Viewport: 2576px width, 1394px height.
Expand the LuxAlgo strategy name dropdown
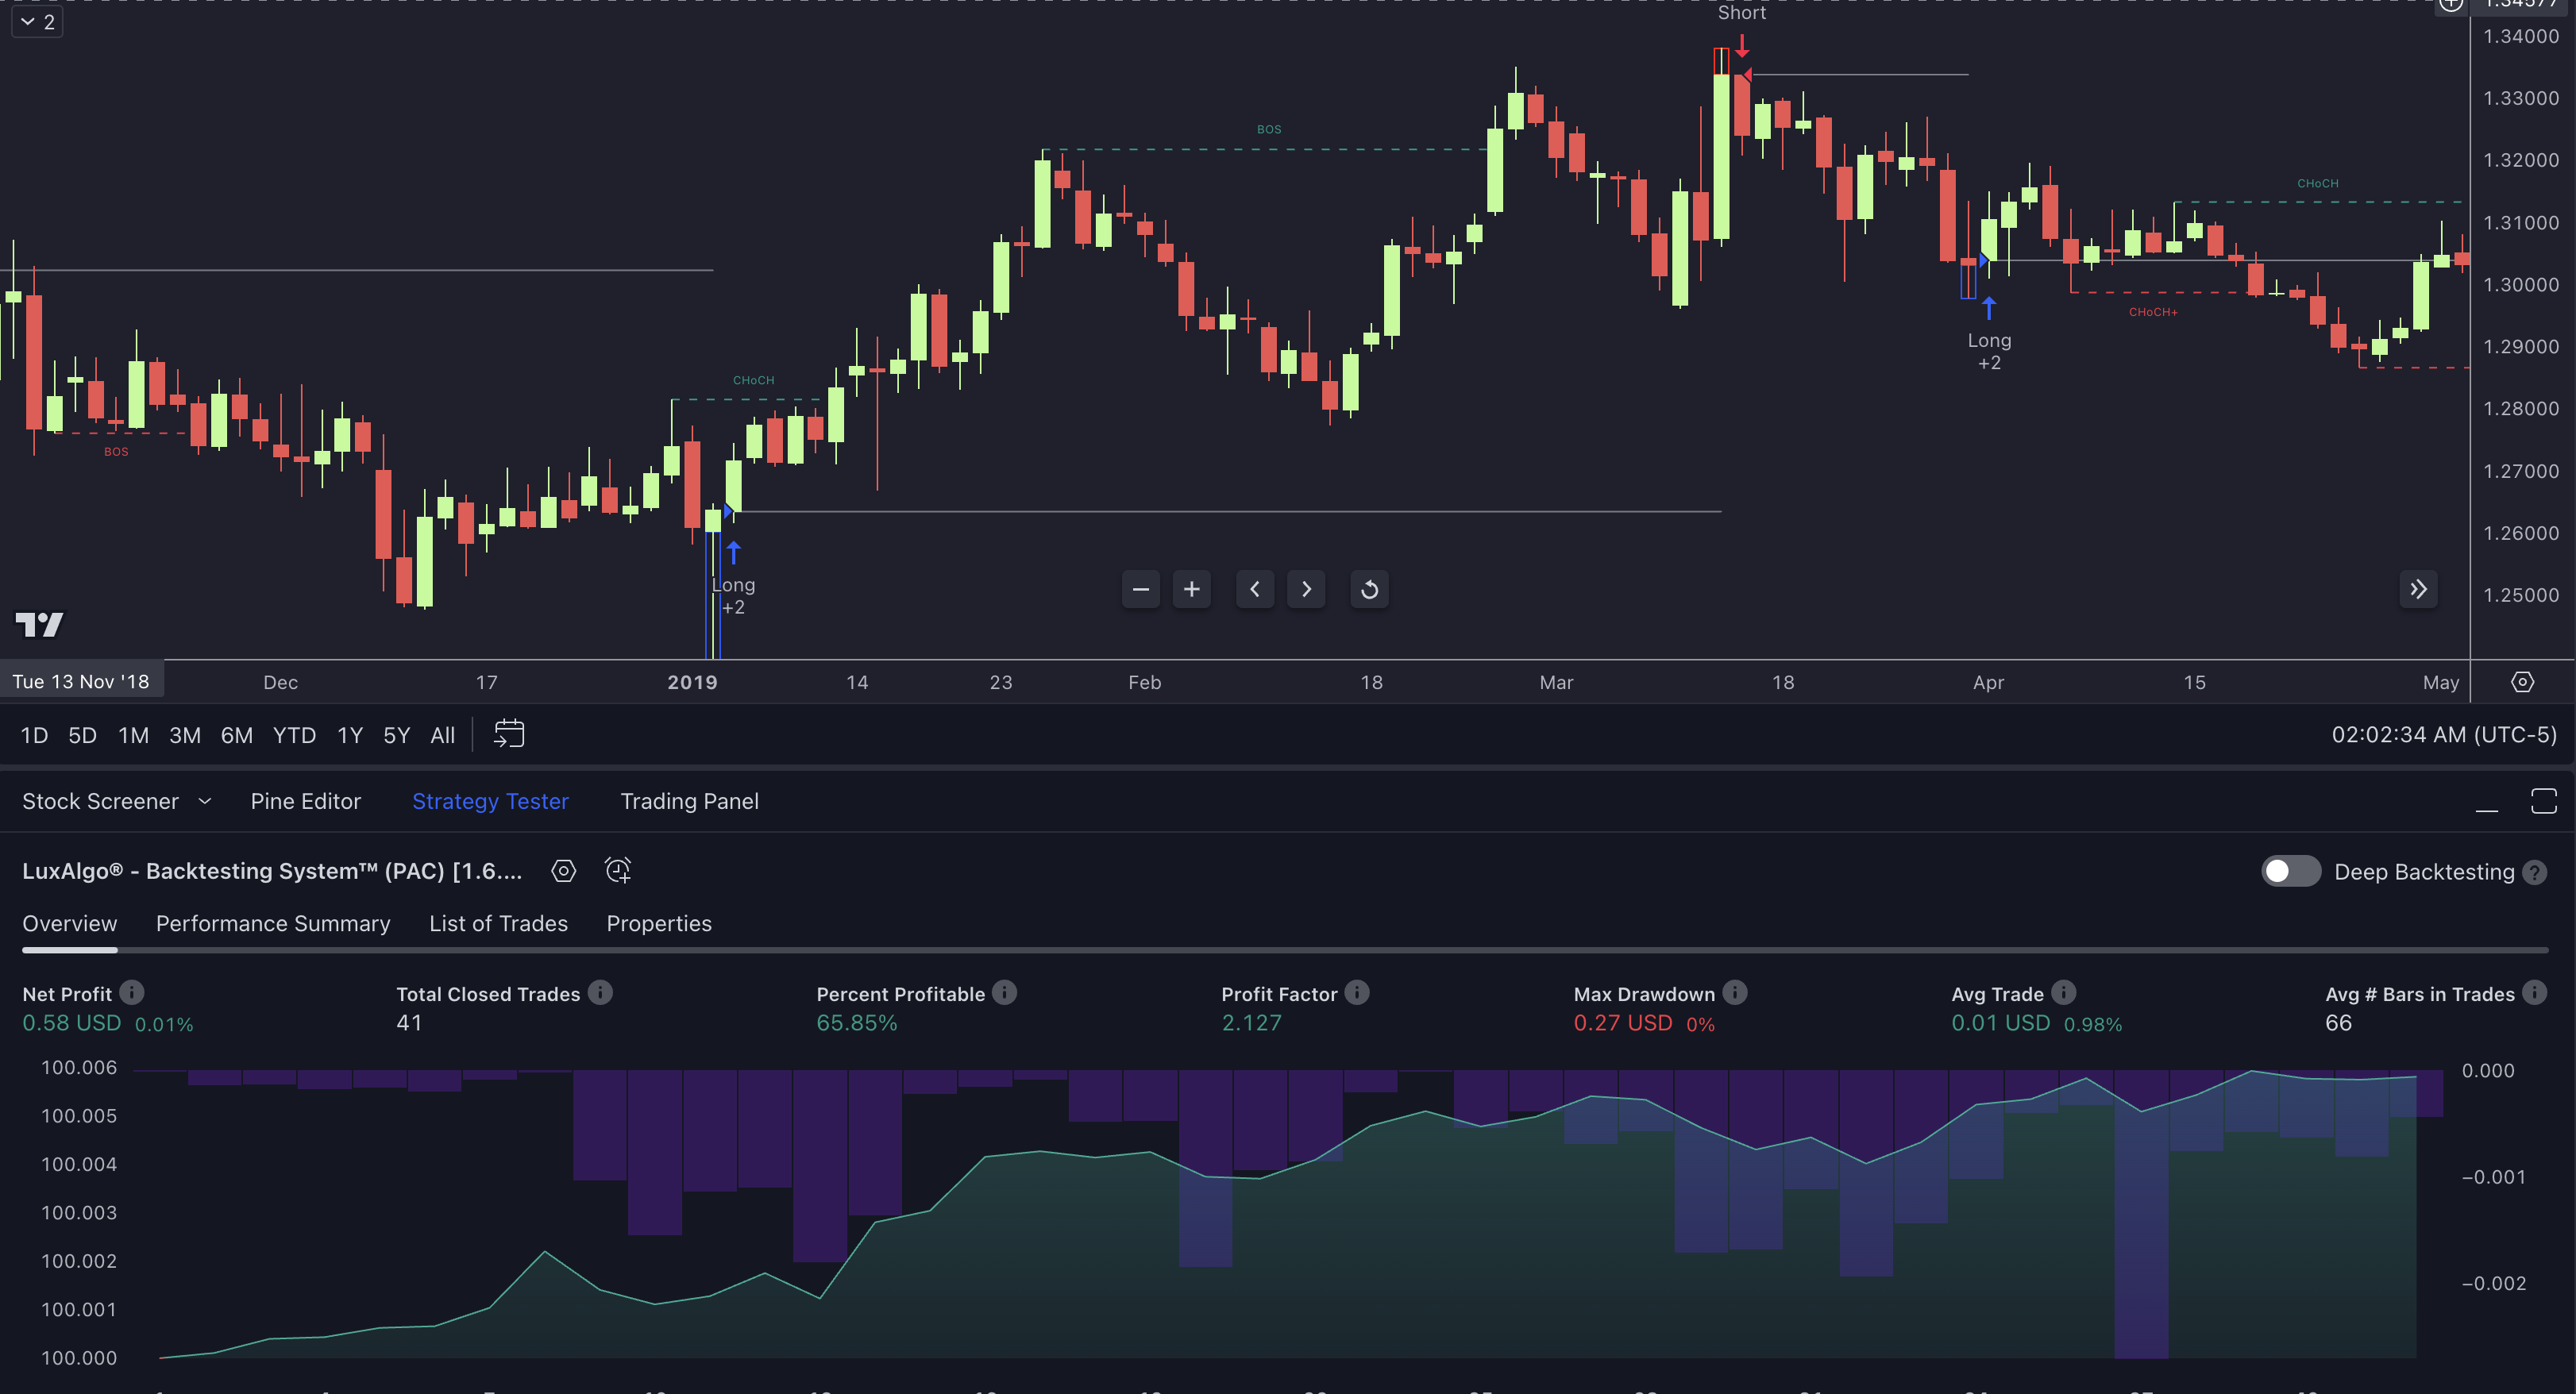pyautogui.click(x=275, y=870)
